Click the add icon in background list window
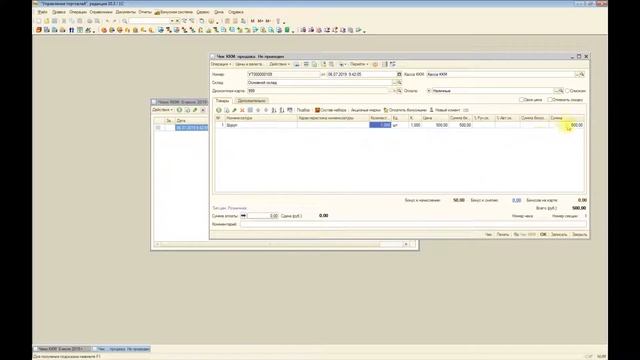Image resolution: width=640 pixels, height=360 pixels. [179, 110]
